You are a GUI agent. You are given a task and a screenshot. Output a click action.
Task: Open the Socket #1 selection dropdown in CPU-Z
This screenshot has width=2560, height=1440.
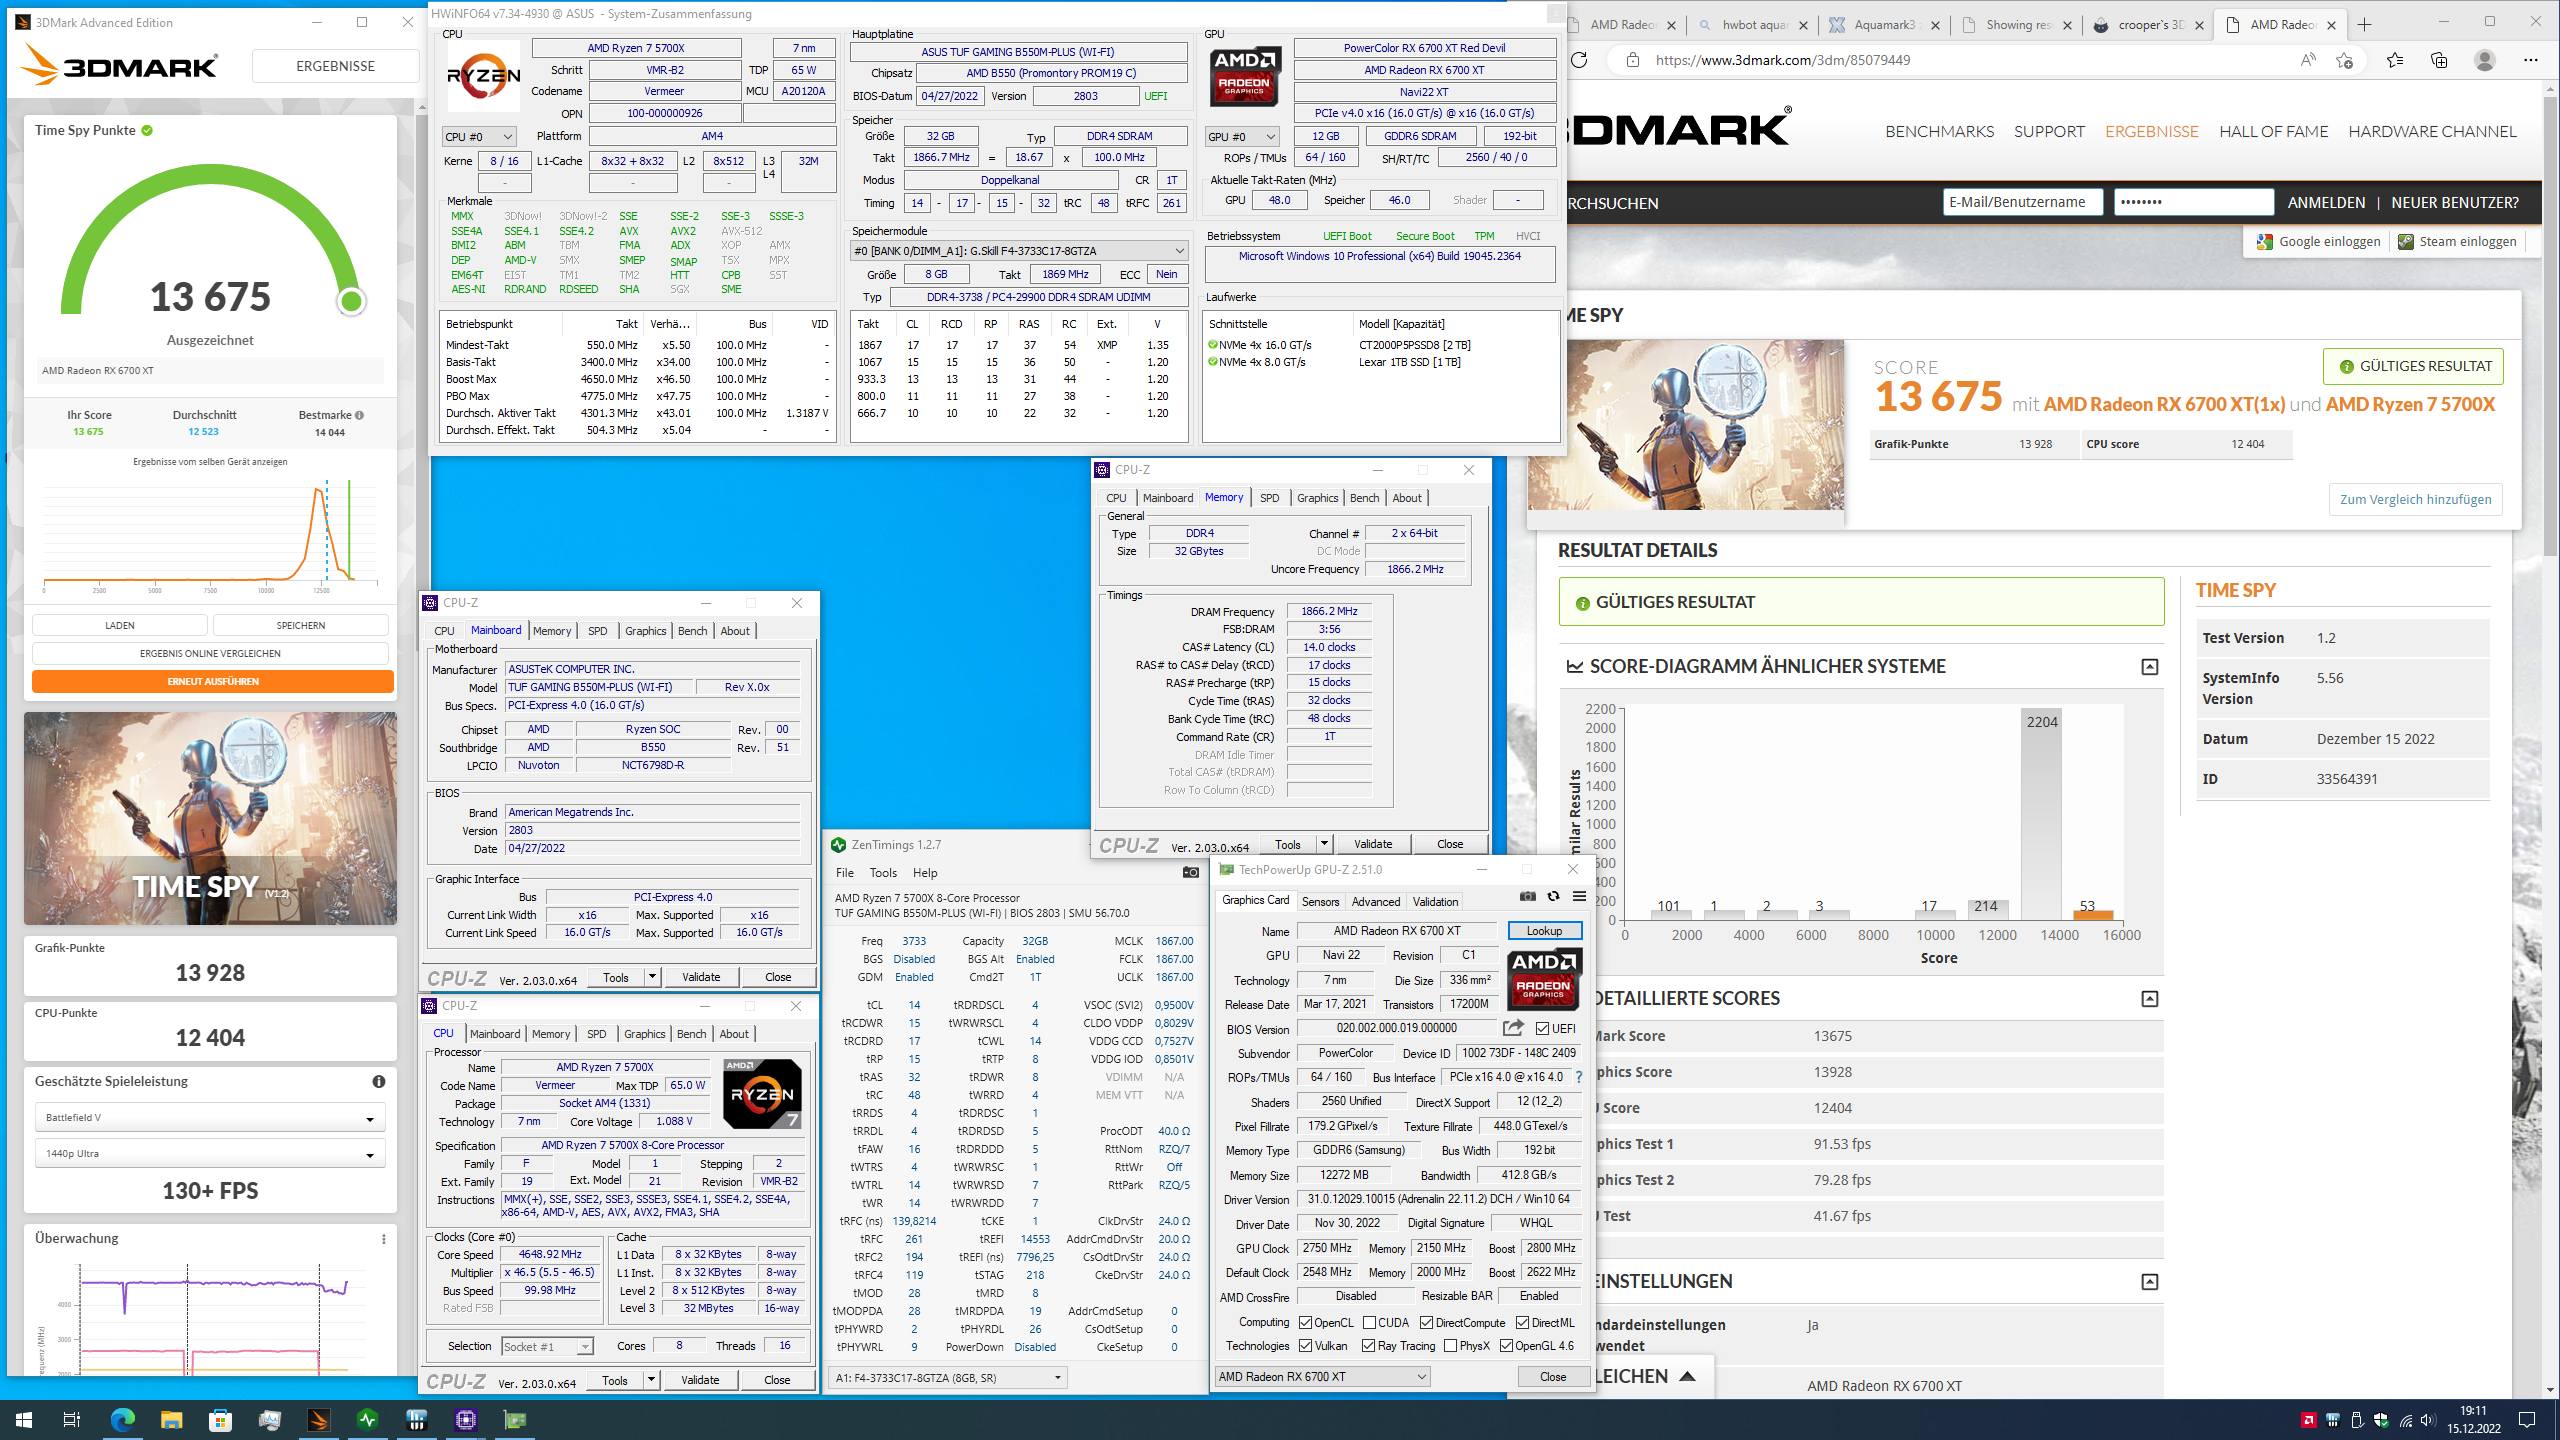pos(547,1347)
